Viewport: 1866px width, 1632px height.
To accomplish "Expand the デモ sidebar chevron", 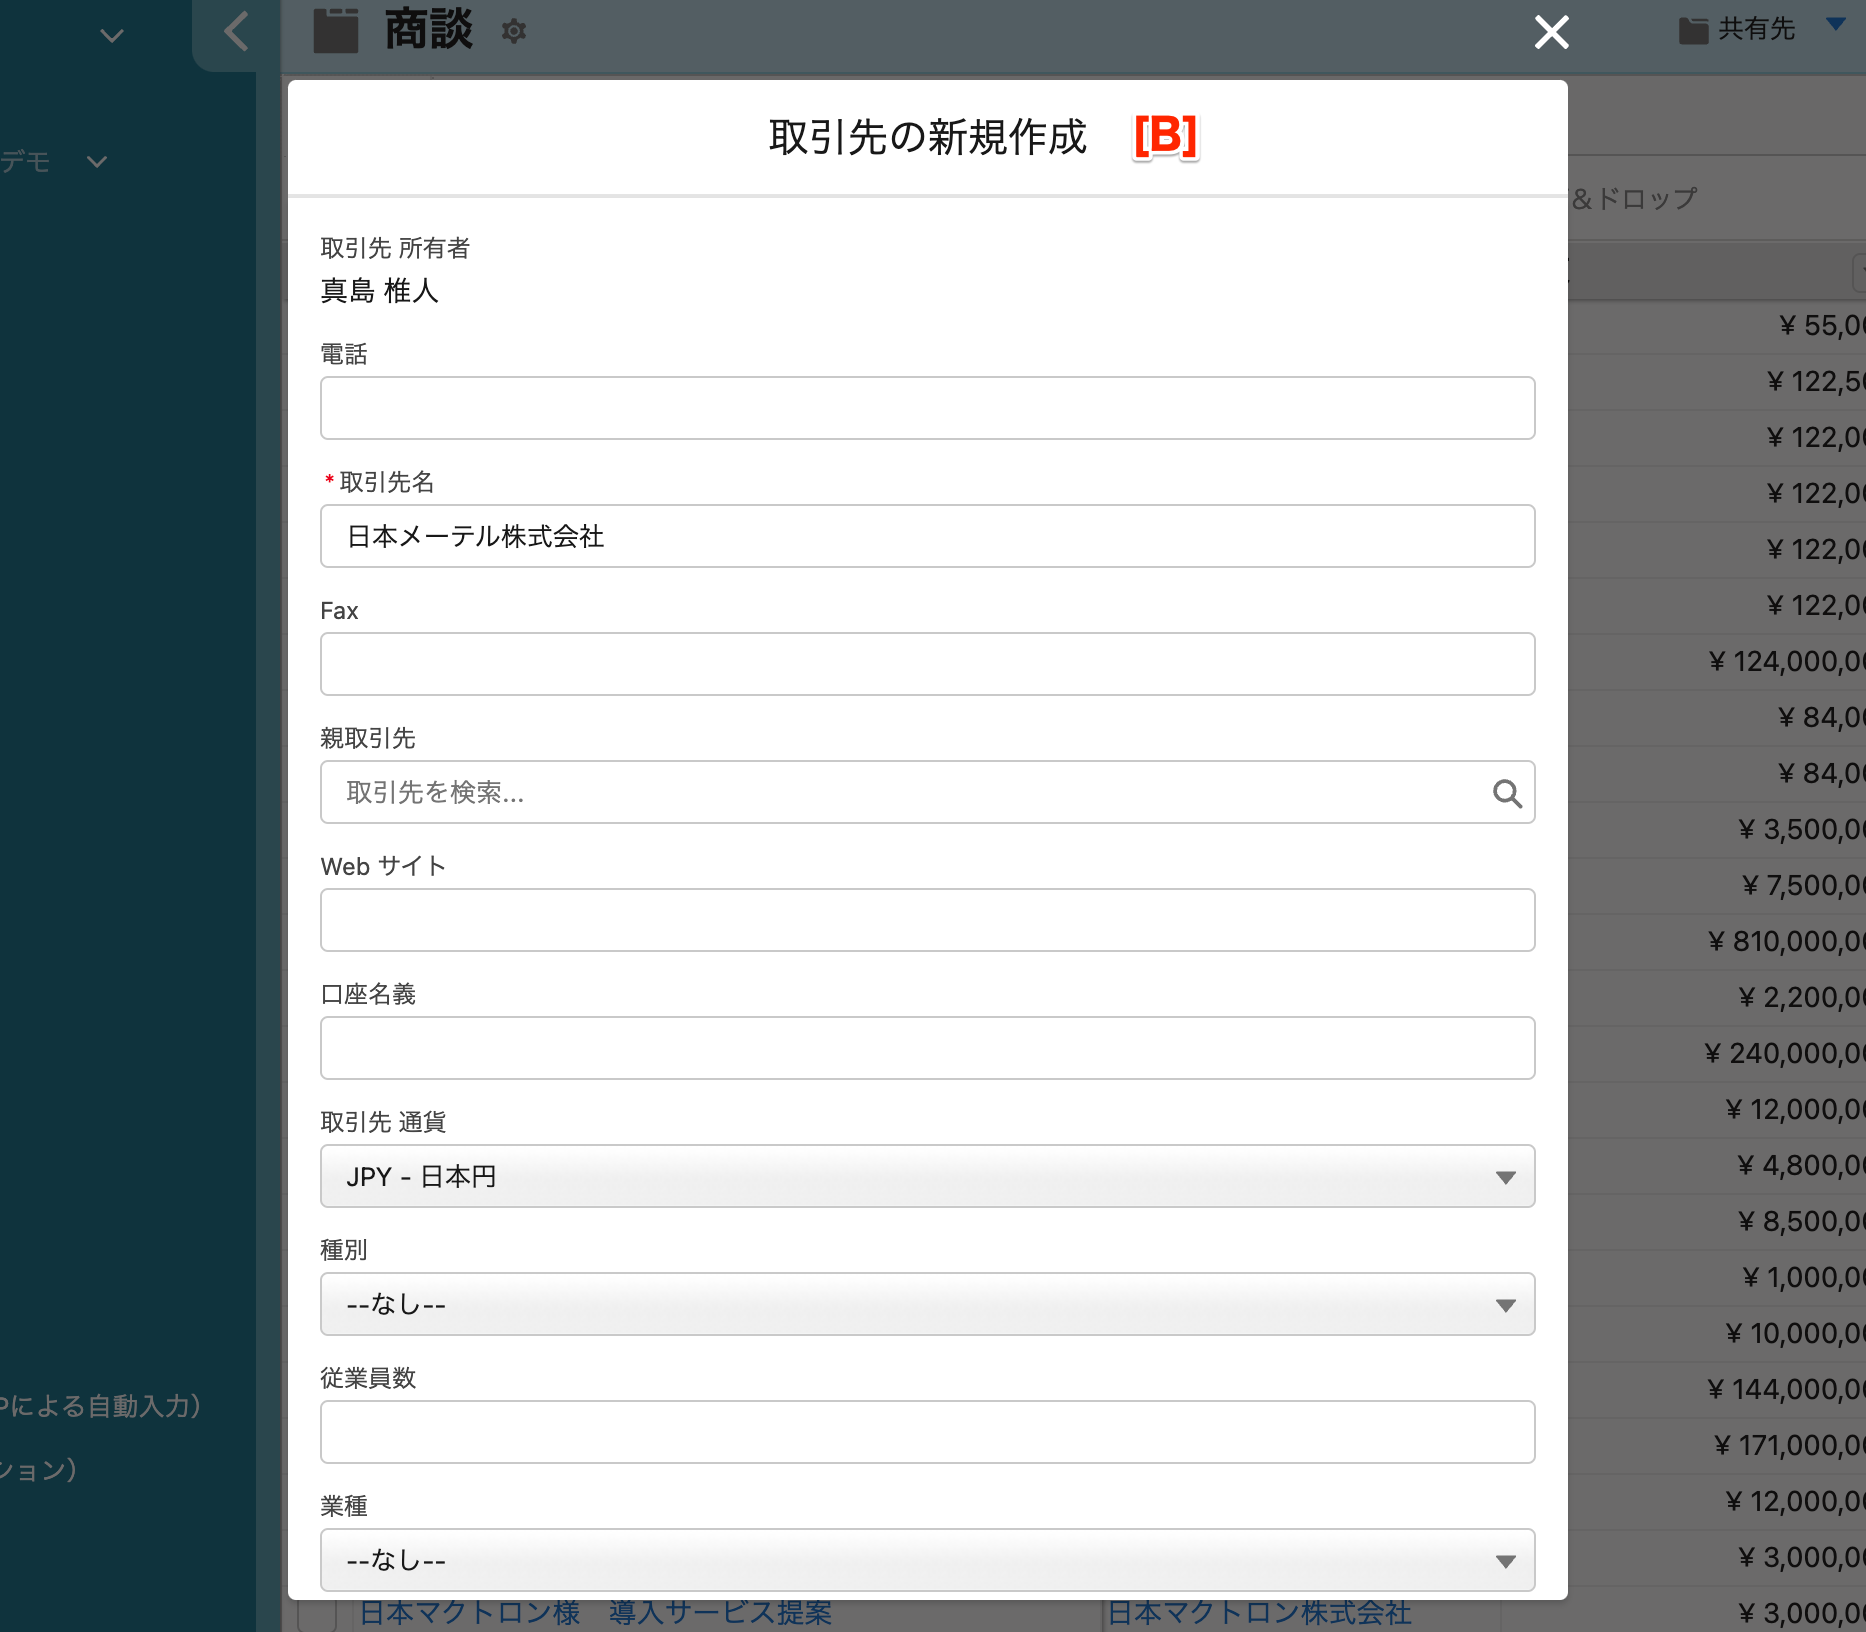I will [97, 162].
